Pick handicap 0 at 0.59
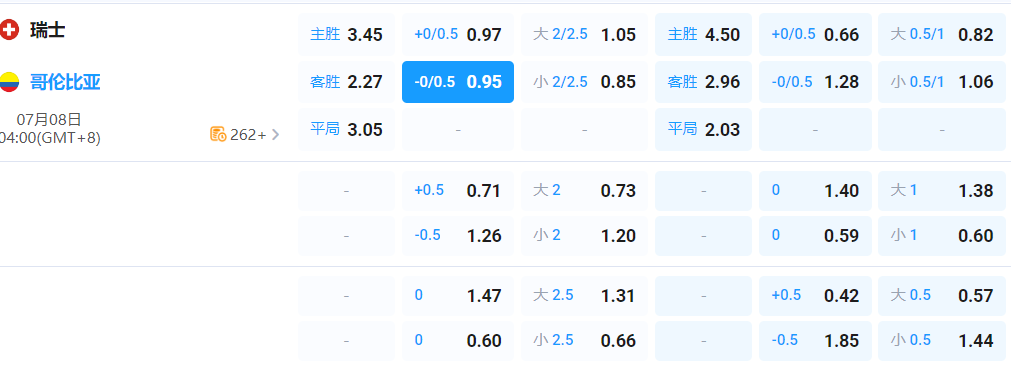 coord(815,236)
